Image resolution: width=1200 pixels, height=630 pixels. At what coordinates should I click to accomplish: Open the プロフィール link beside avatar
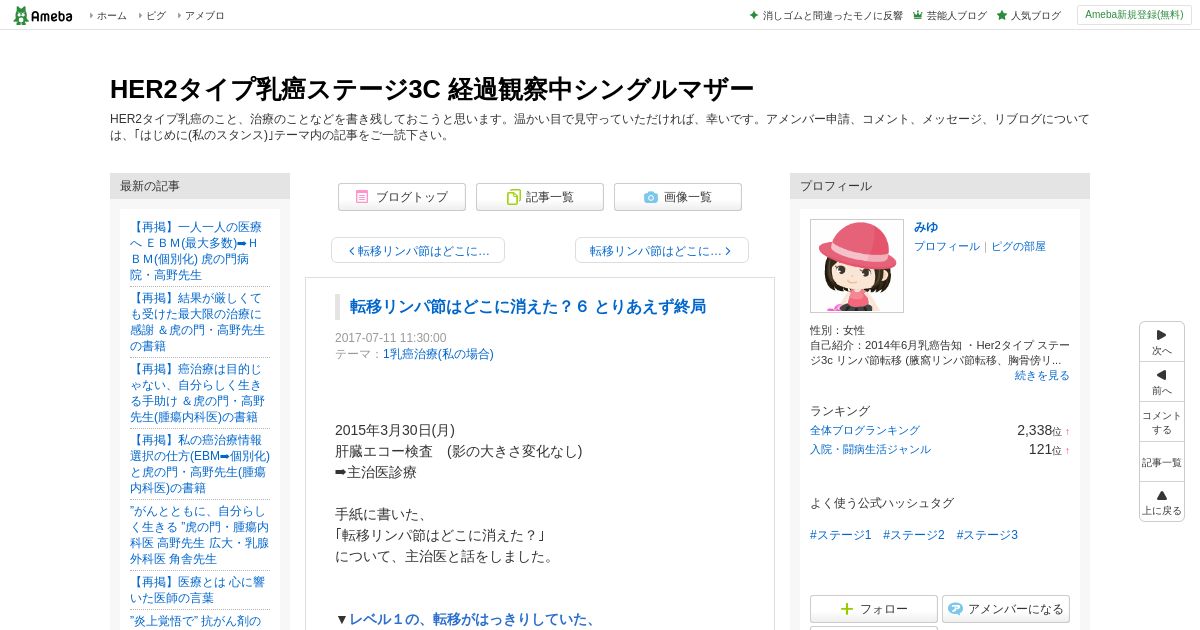pos(947,246)
